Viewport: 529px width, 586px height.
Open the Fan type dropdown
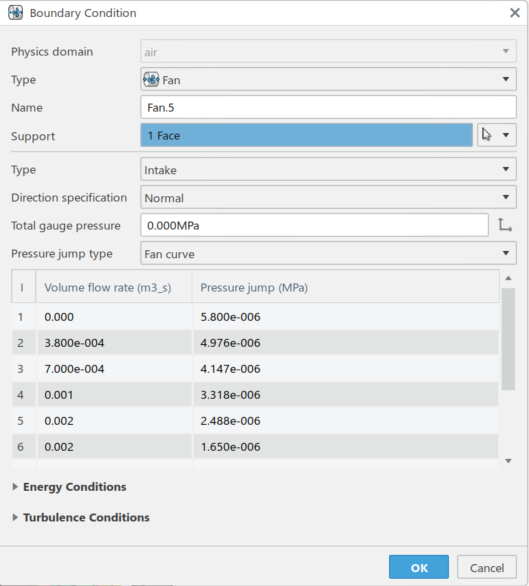pos(328,79)
